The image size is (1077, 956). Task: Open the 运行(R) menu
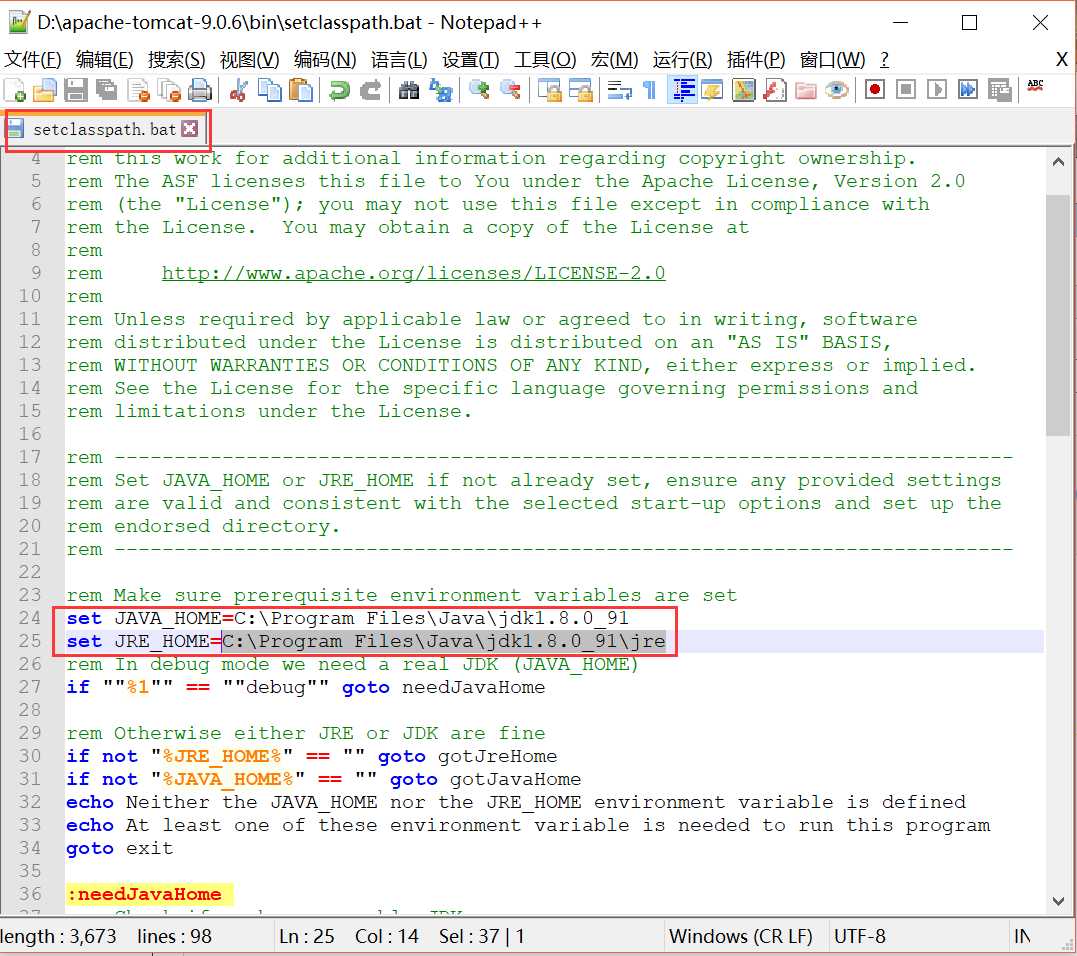683,60
